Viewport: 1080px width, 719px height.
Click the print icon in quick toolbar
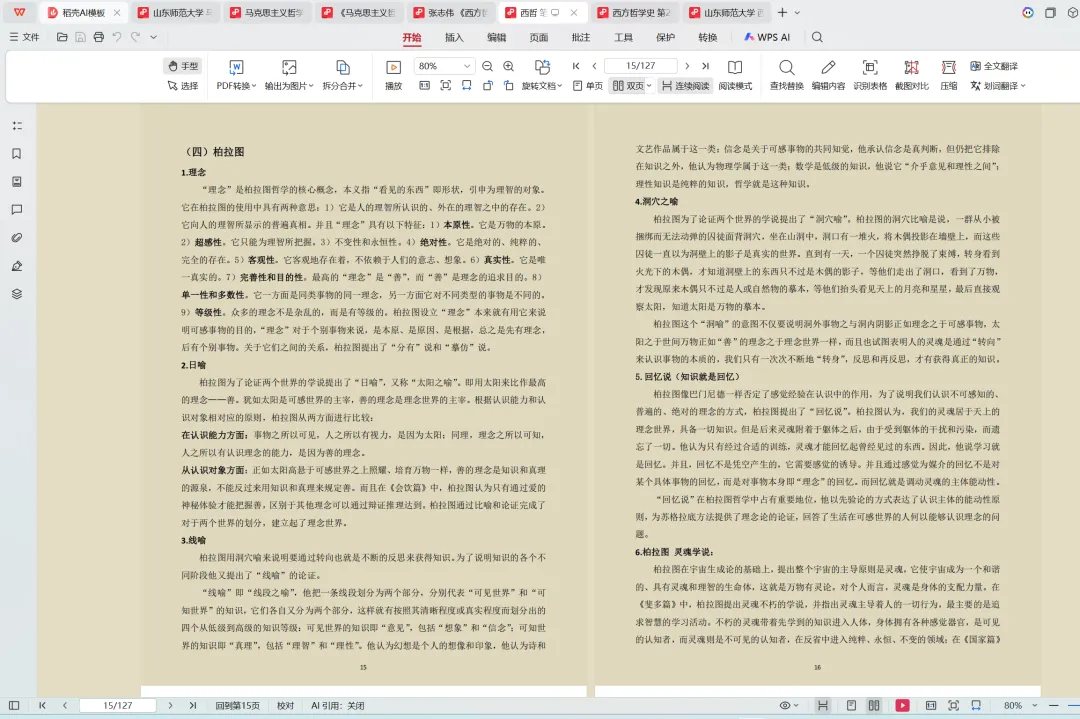[98, 37]
